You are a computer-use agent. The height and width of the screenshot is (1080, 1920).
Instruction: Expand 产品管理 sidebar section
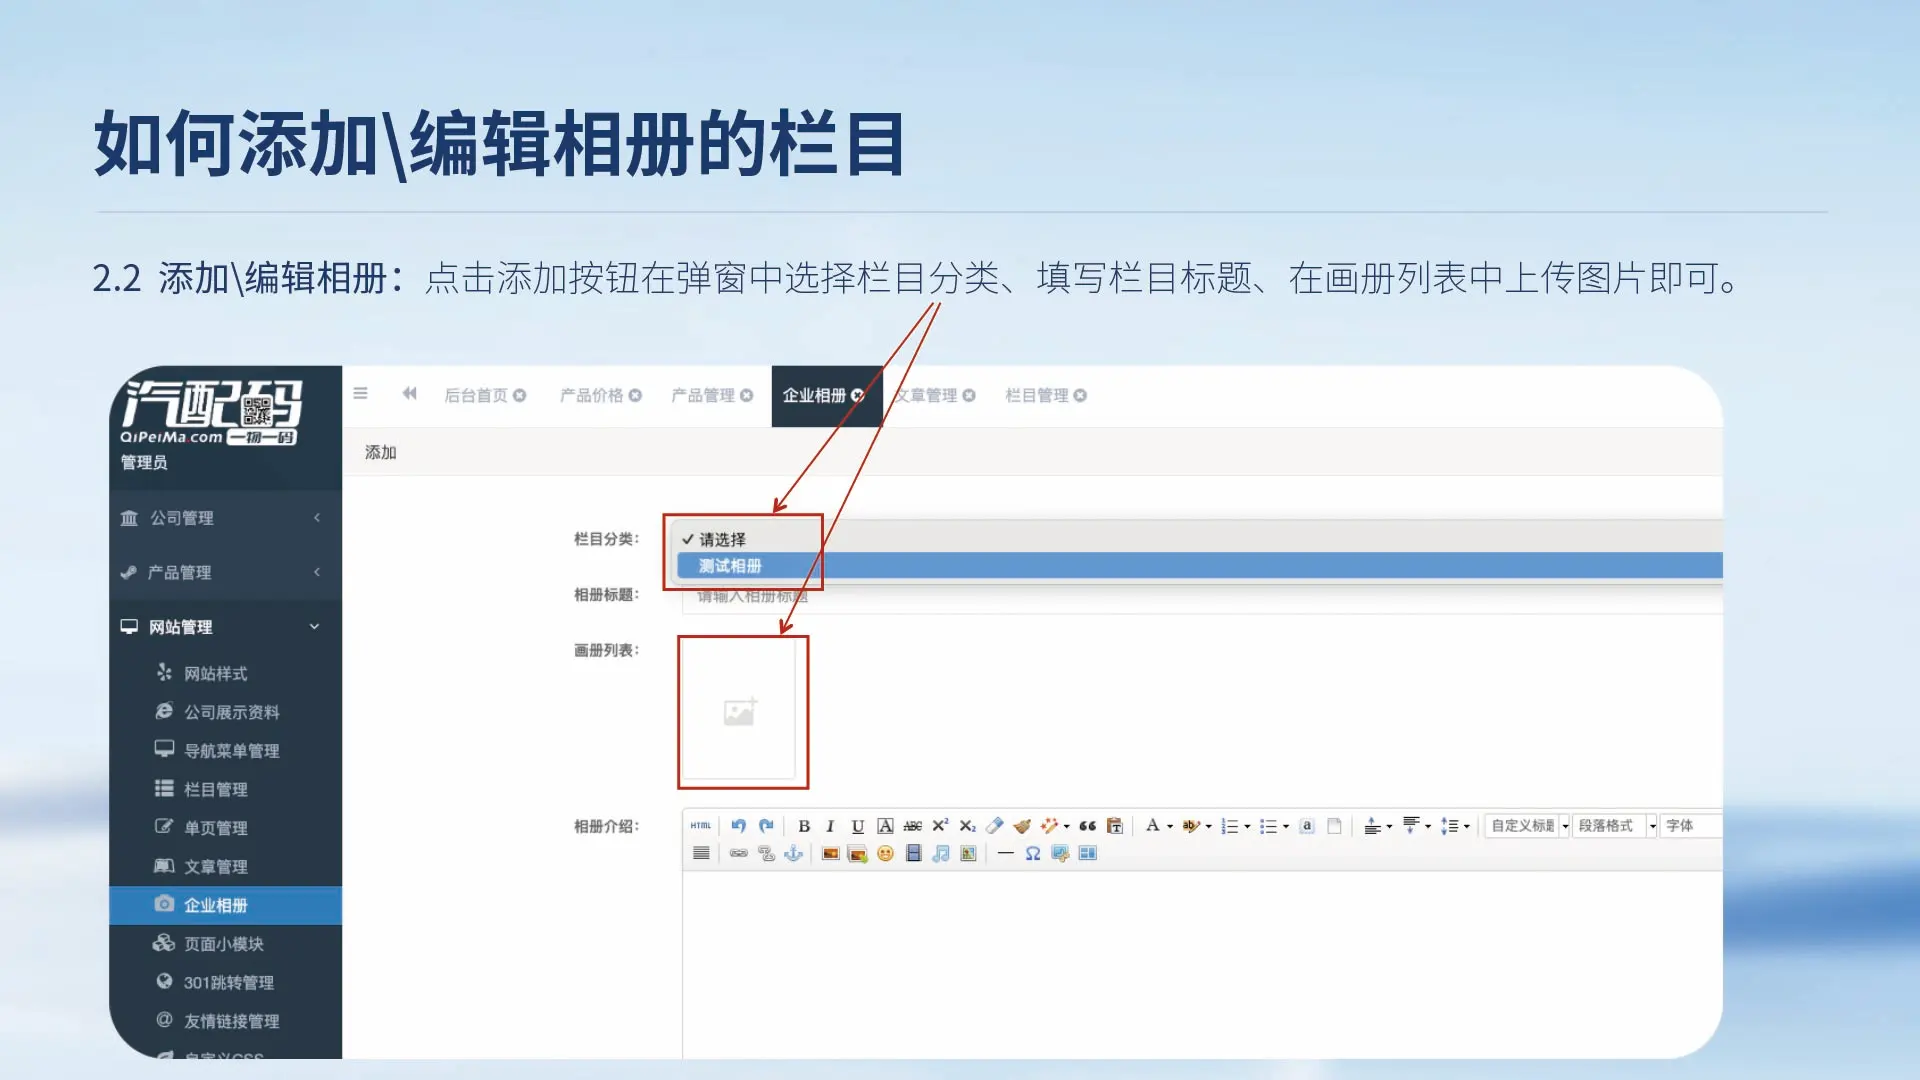[225, 572]
